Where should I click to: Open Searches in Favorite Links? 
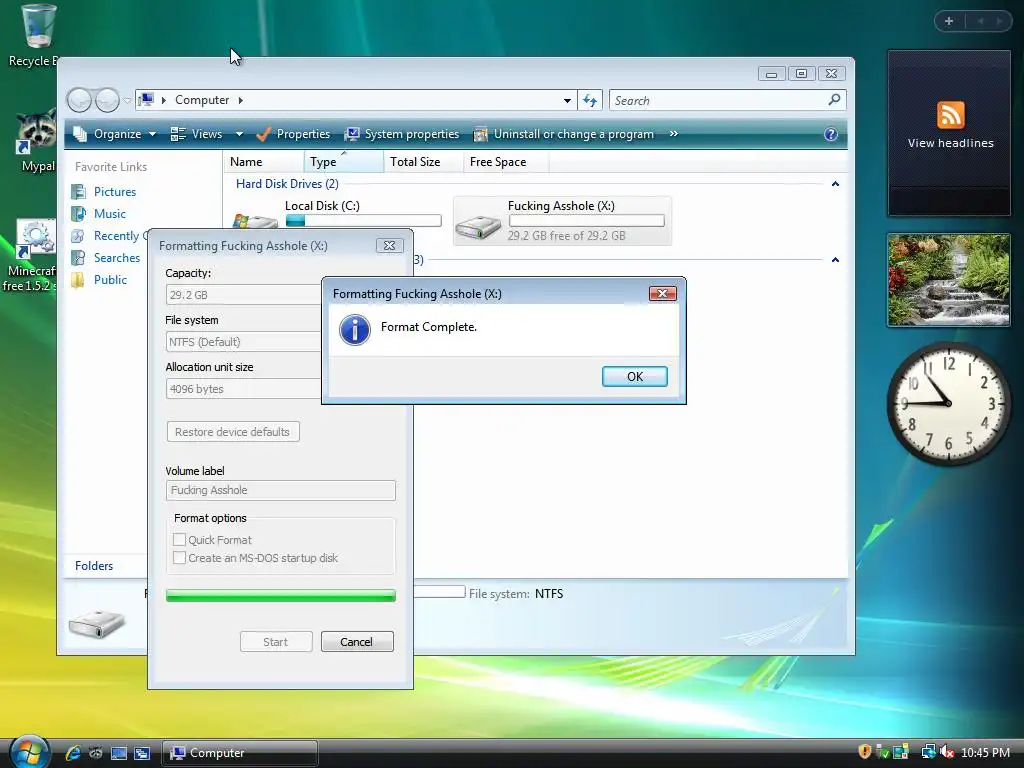click(106, 257)
